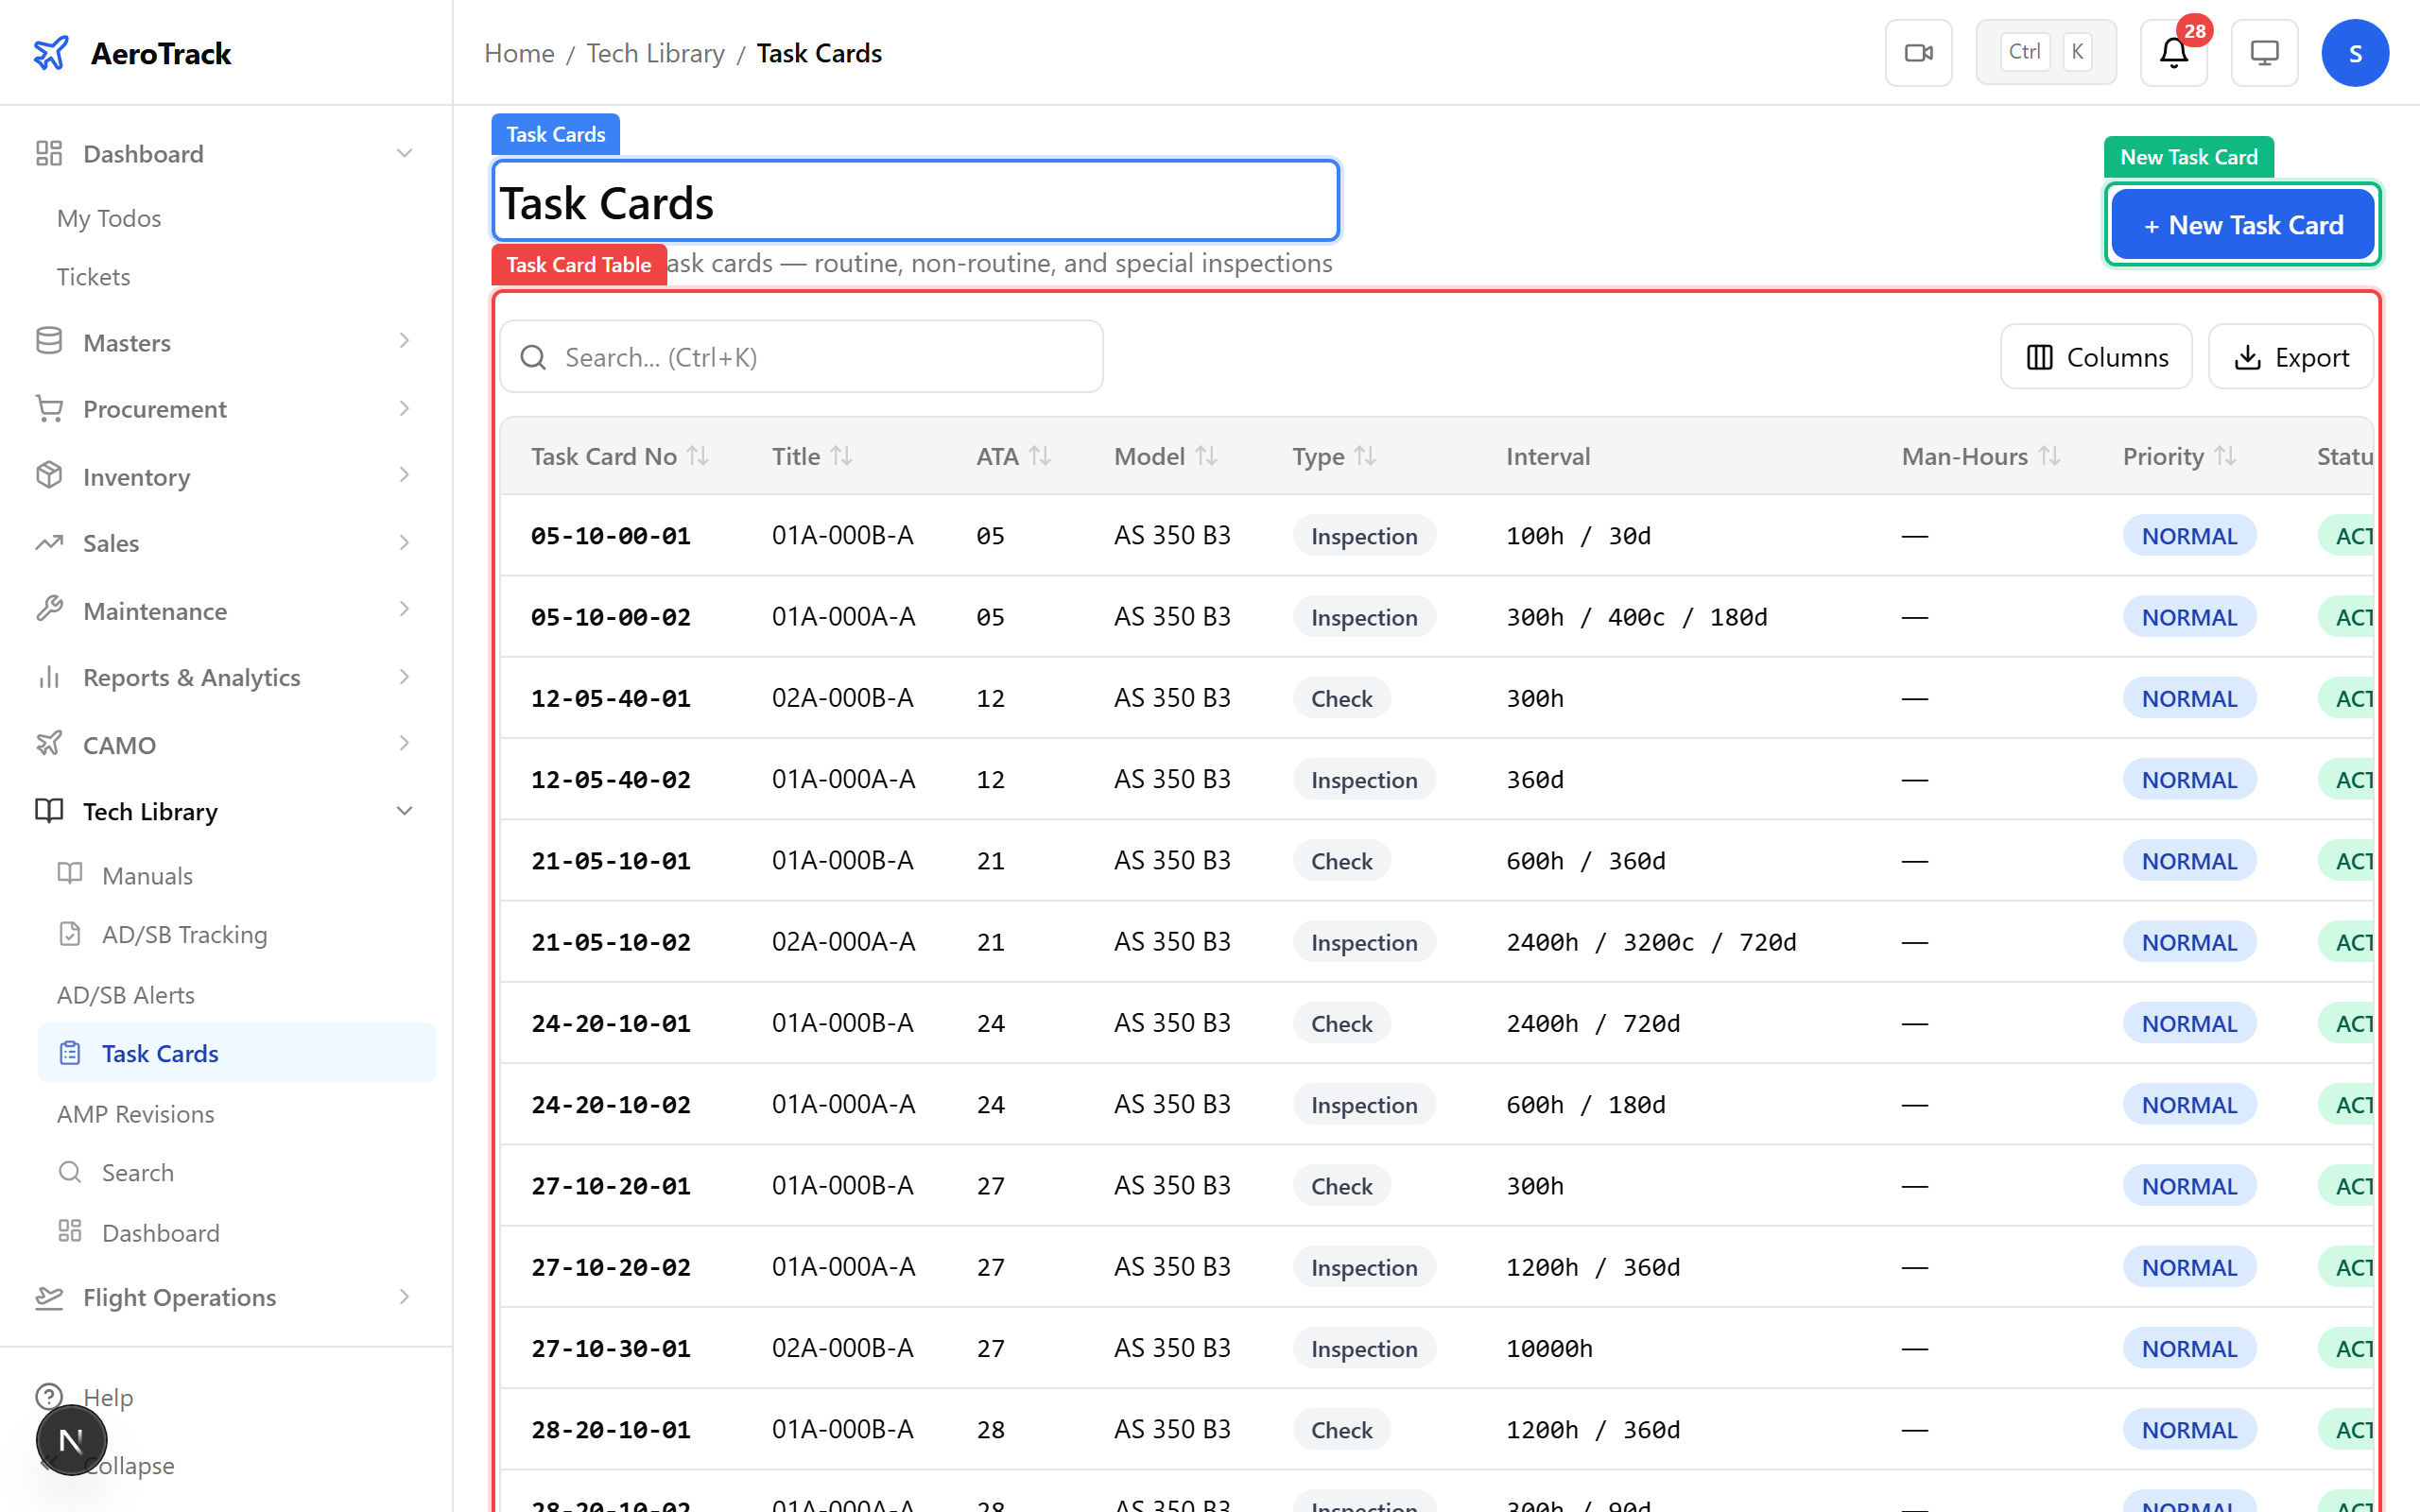
Task: Navigate to Home via breadcrumb
Action: (518, 53)
